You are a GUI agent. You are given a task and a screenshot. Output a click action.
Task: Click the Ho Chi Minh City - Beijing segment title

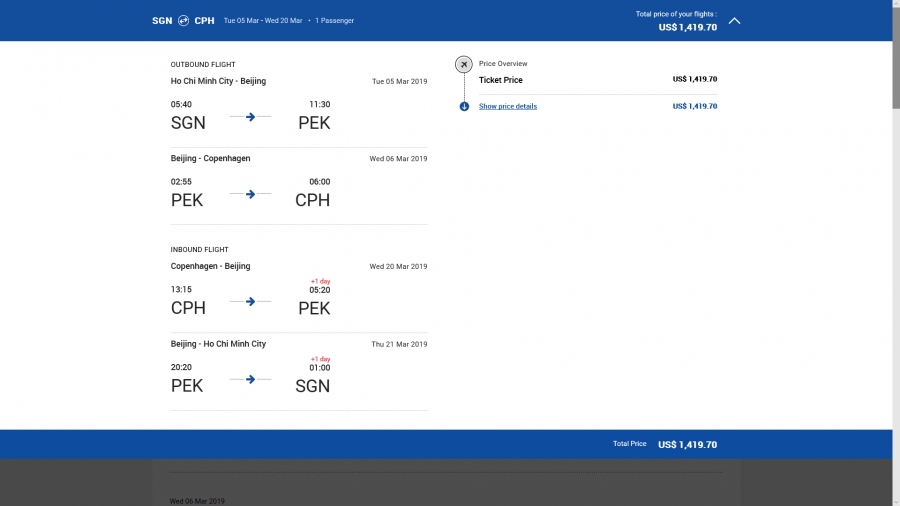coord(218,81)
